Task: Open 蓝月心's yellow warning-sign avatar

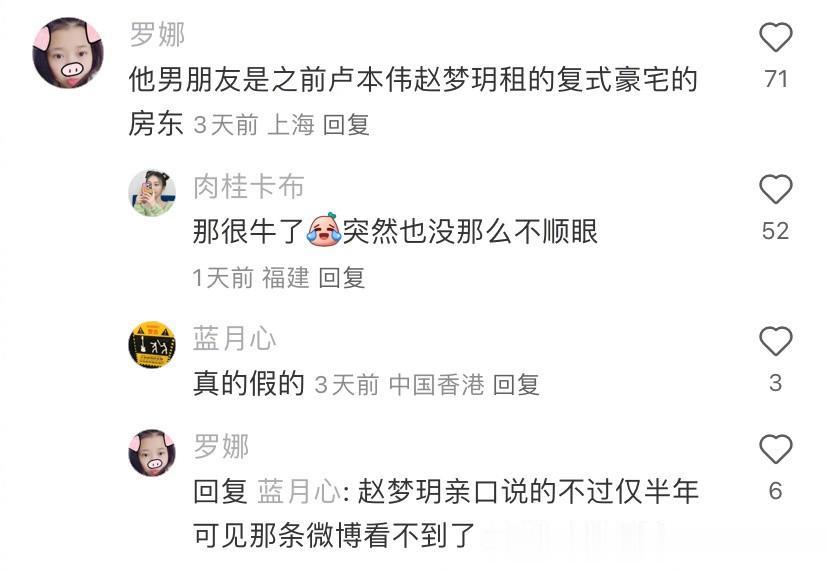Action: (x=152, y=344)
